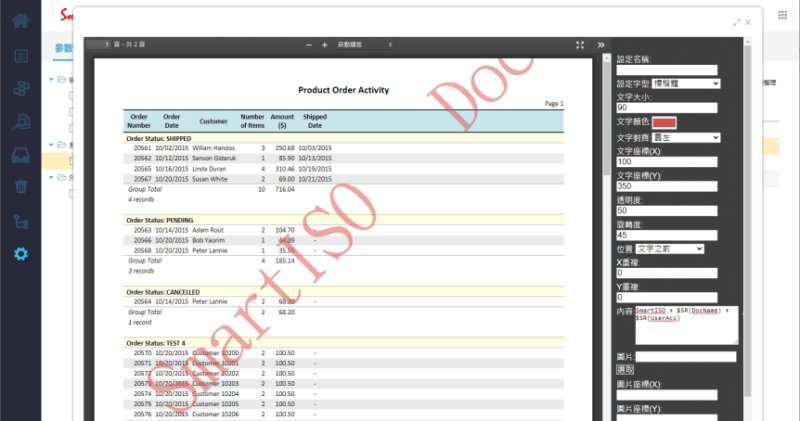The image size is (800, 421).
Task: Click 'Order Status: SHIPPED' group header
Action: [159, 138]
